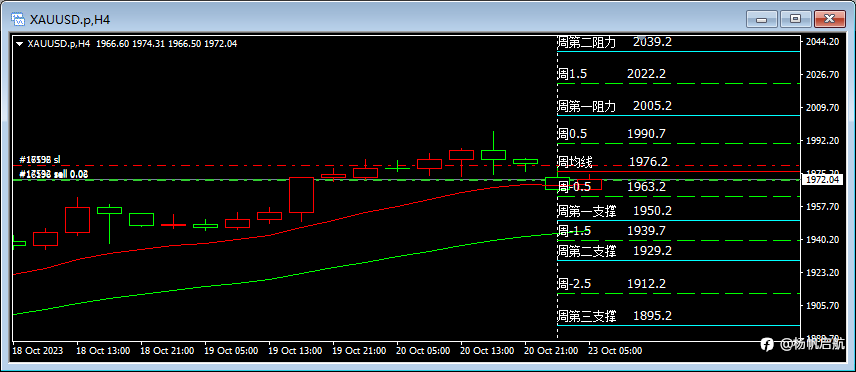Image resolution: width=856 pixels, height=372 pixels.
Task: Click the 19 Oct 21:00 time axis label
Action: coord(359,351)
